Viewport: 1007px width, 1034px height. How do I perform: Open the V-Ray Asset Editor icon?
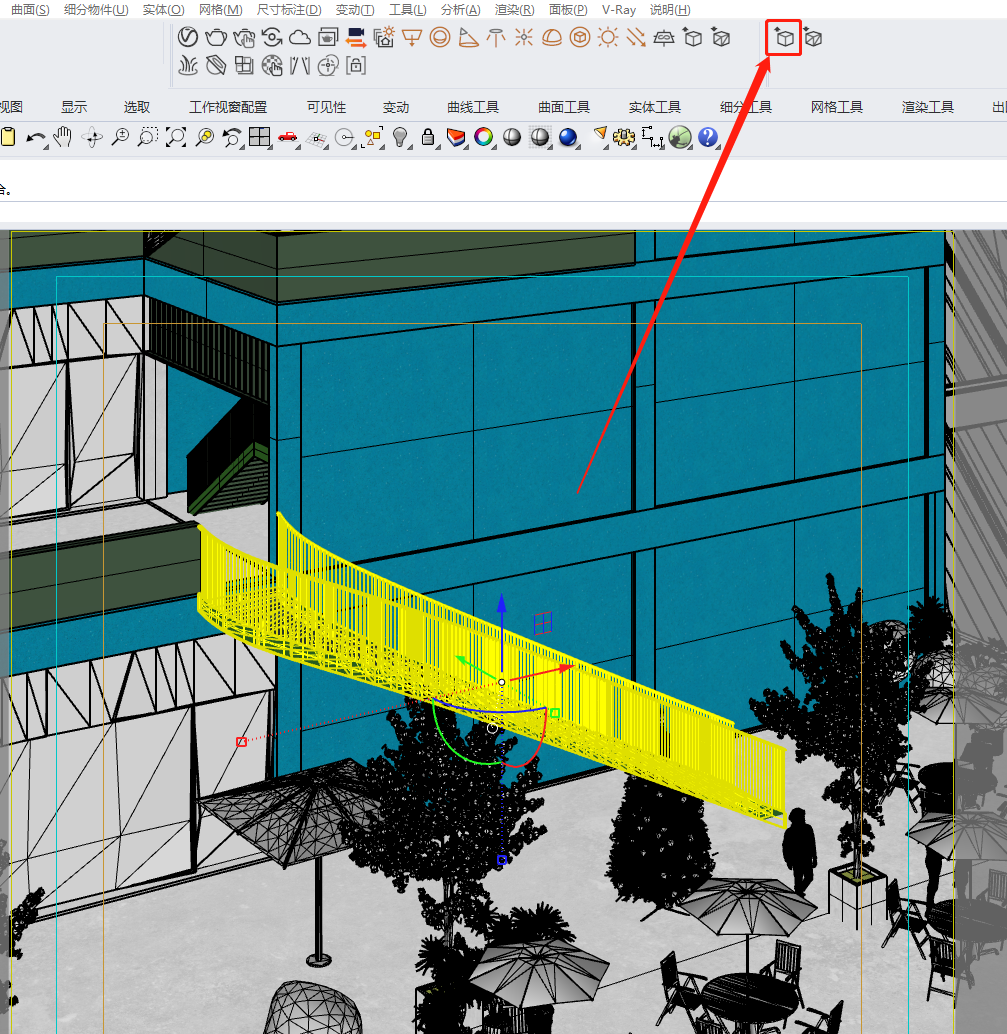(187, 38)
